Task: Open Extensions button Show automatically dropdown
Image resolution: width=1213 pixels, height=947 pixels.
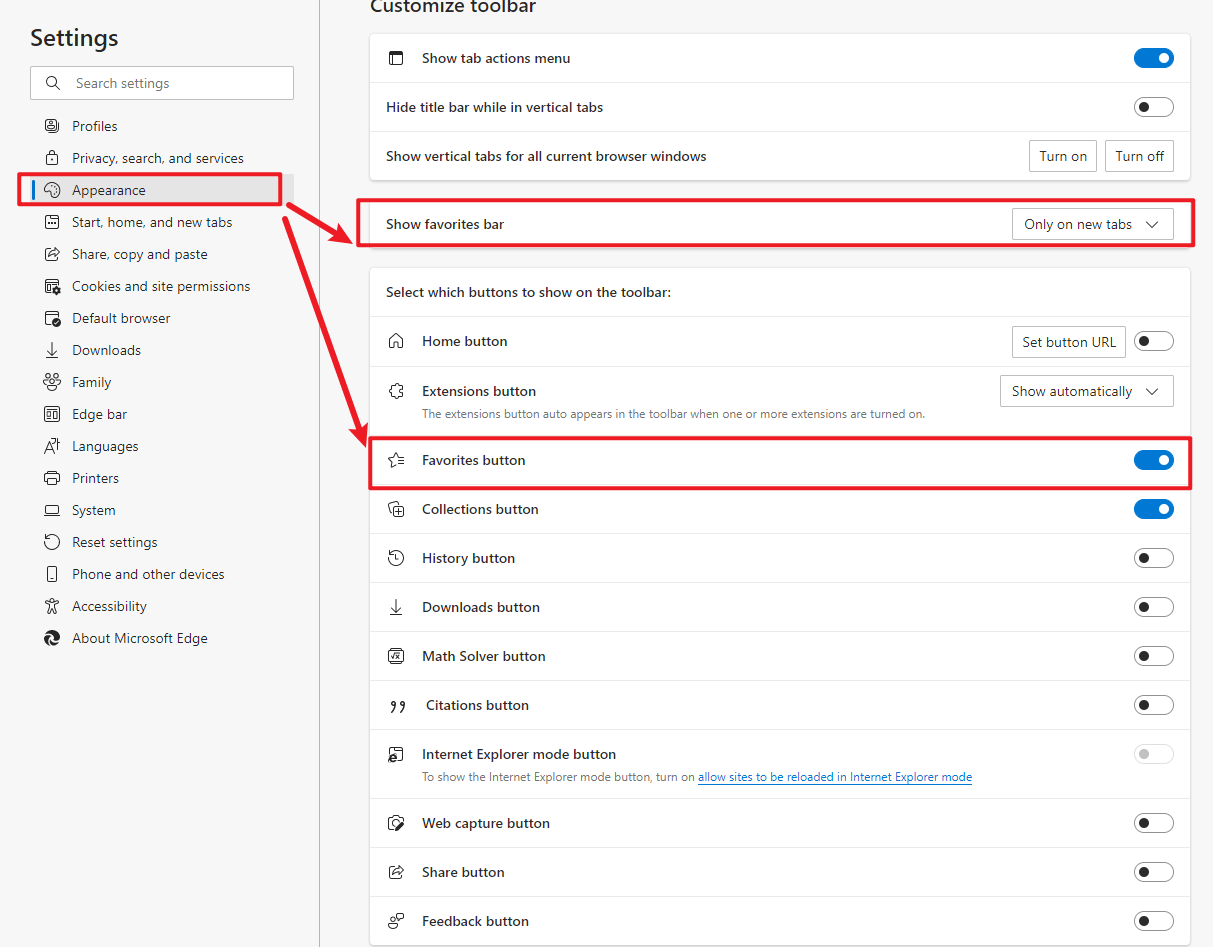Action: pyautogui.click(x=1087, y=391)
